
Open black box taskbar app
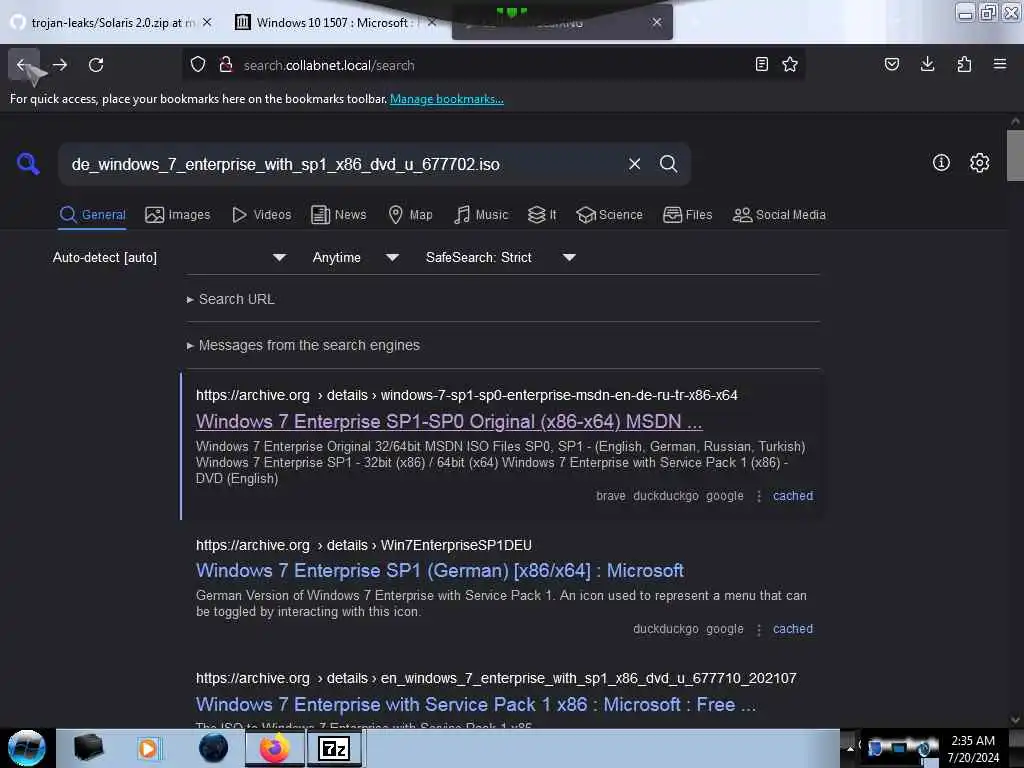[x=88, y=748]
